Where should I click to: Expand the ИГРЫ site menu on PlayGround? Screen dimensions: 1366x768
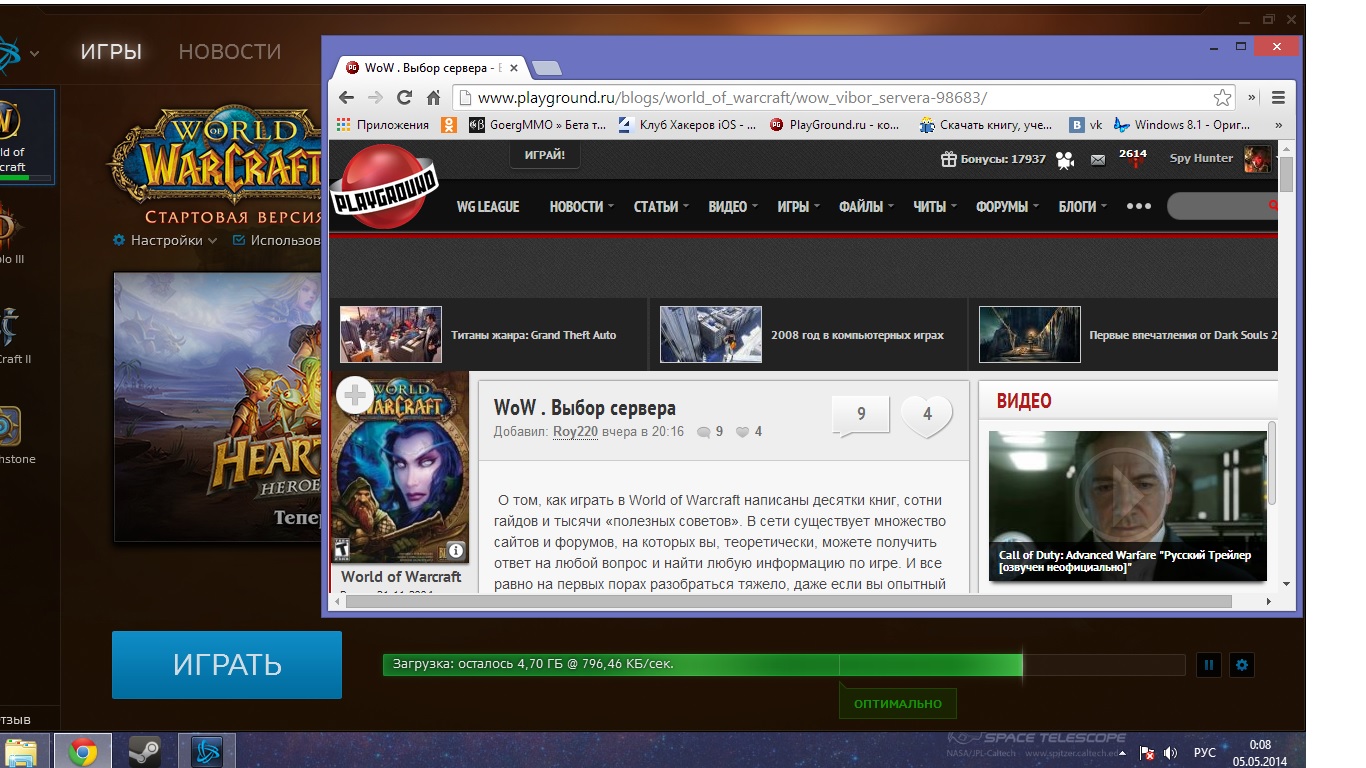(798, 206)
